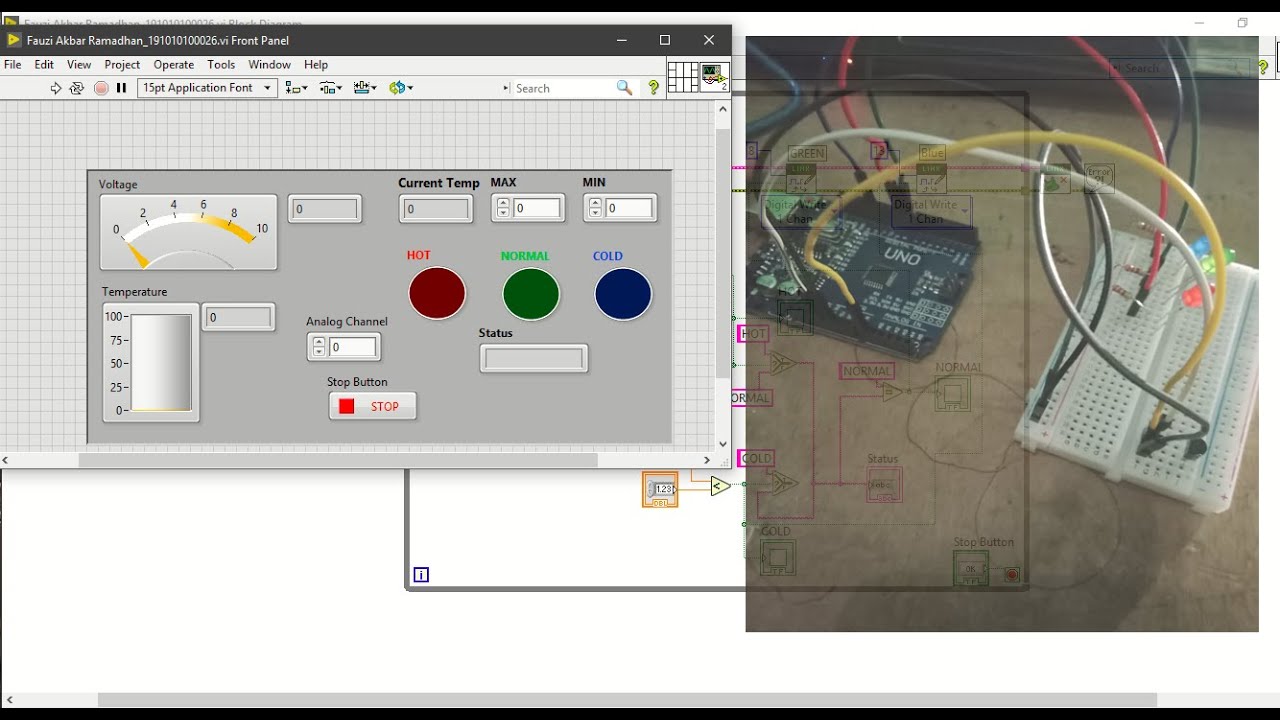The height and width of the screenshot is (720, 1280).
Task: Click the Front Panel title bar icon
Action: [x=13, y=40]
